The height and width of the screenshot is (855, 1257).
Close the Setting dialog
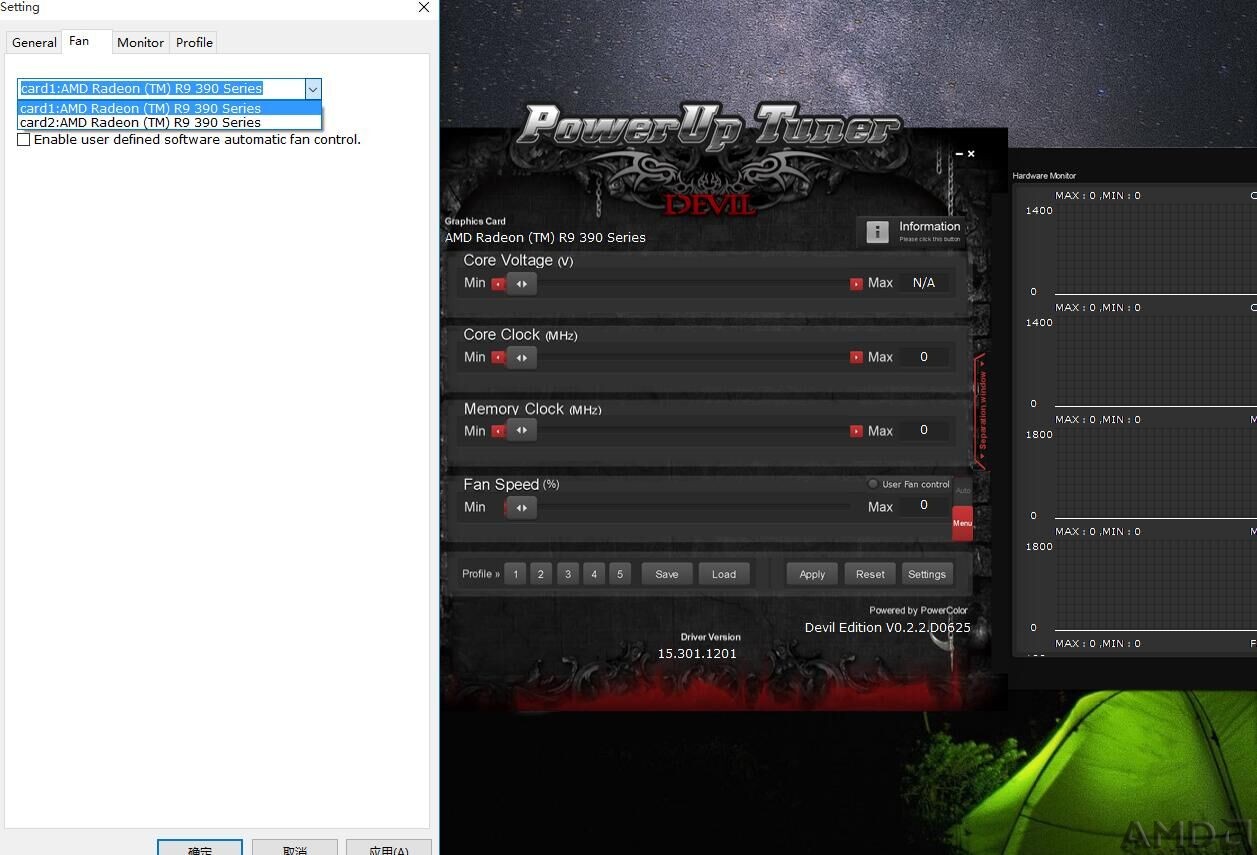(x=424, y=7)
